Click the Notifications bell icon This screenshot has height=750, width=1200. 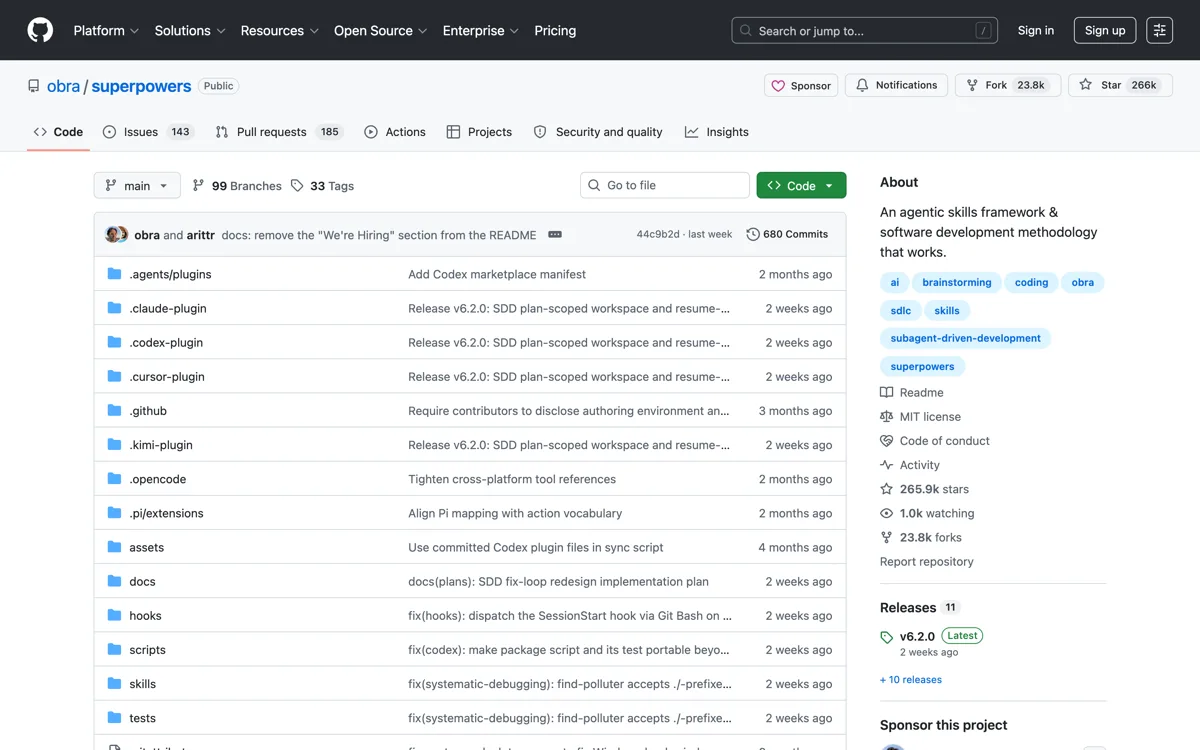click(x=862, y=85)
